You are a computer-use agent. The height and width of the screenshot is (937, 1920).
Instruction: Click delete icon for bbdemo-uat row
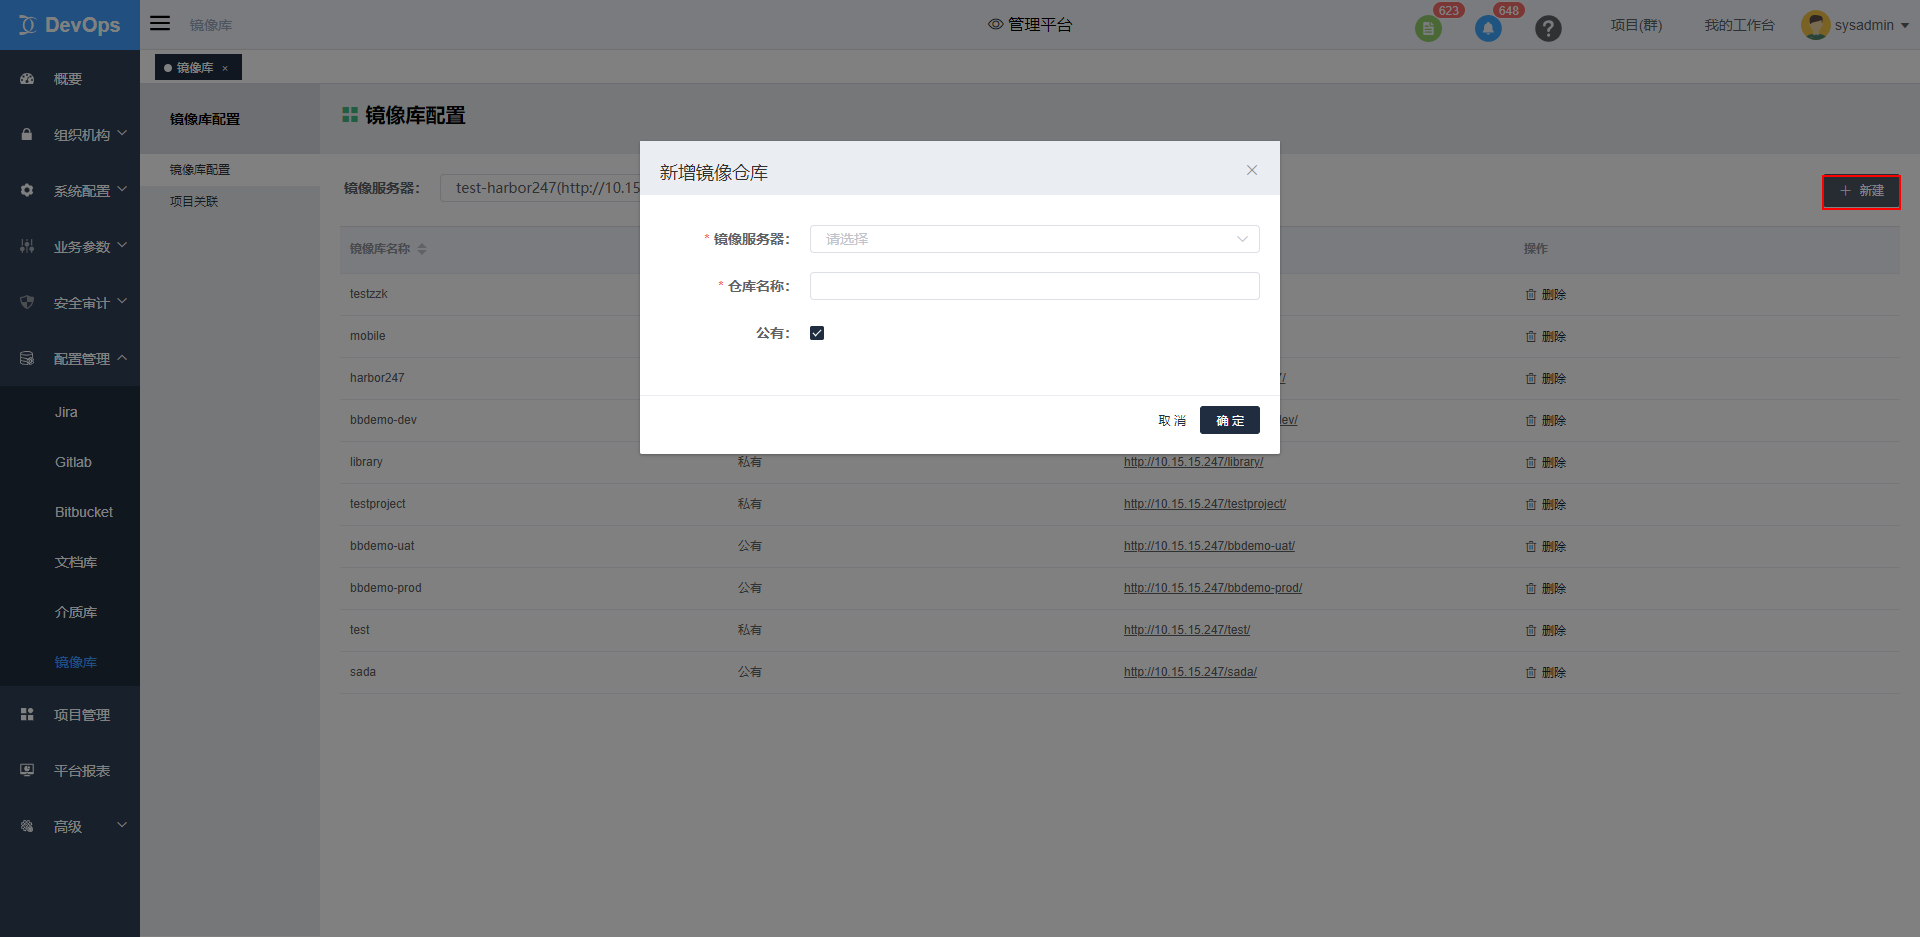1531,547
